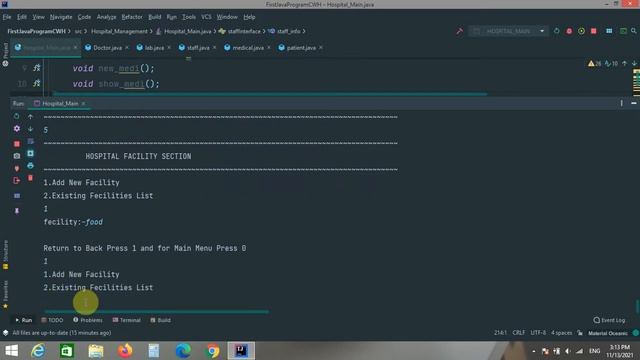
Task: Click the rerun icon in the top toolbar
Action: coord(556,31)
